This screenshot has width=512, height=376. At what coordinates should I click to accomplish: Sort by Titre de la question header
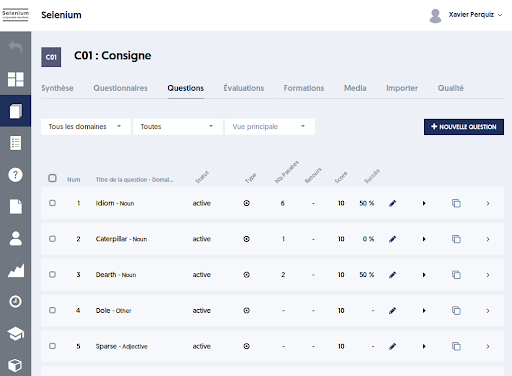pos(135,180)
